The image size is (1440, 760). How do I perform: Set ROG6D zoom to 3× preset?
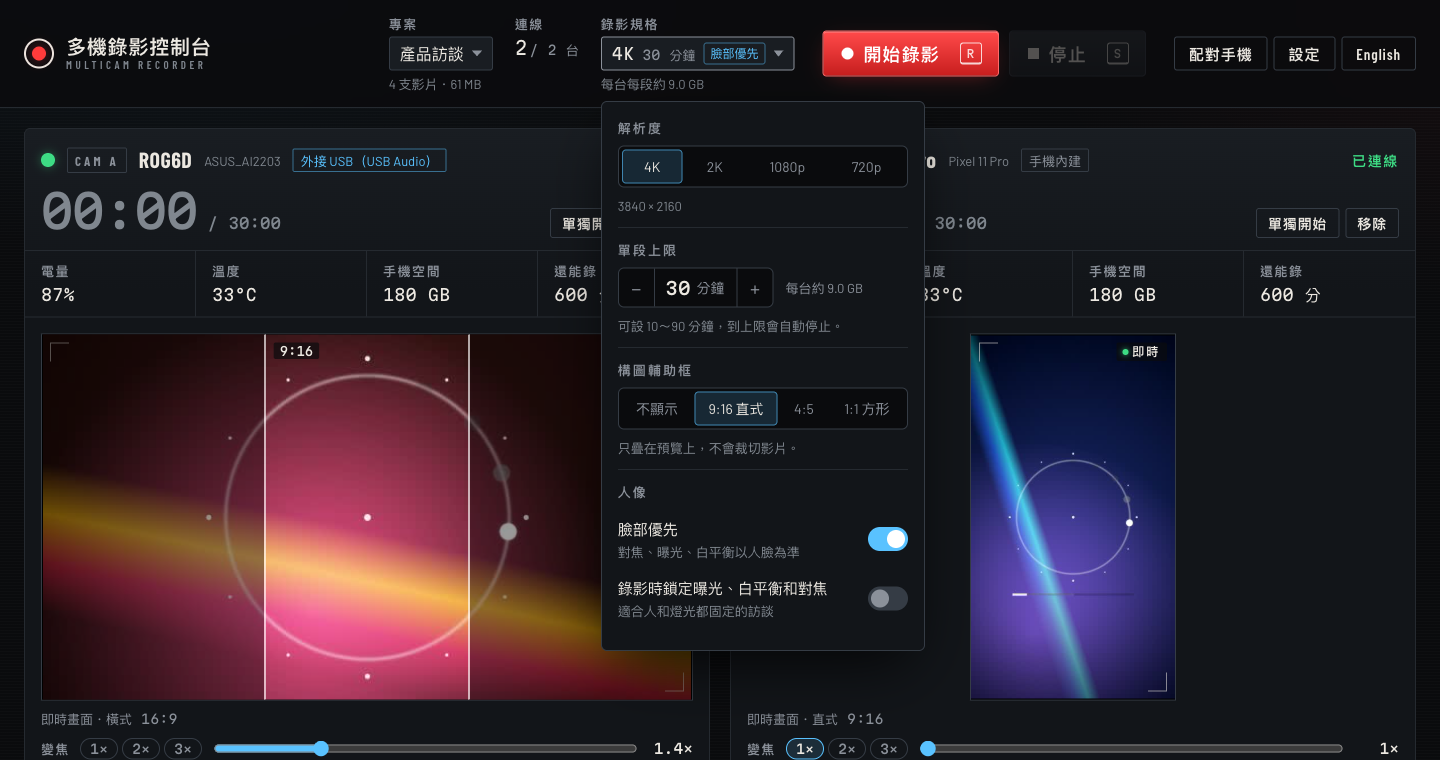183,748
